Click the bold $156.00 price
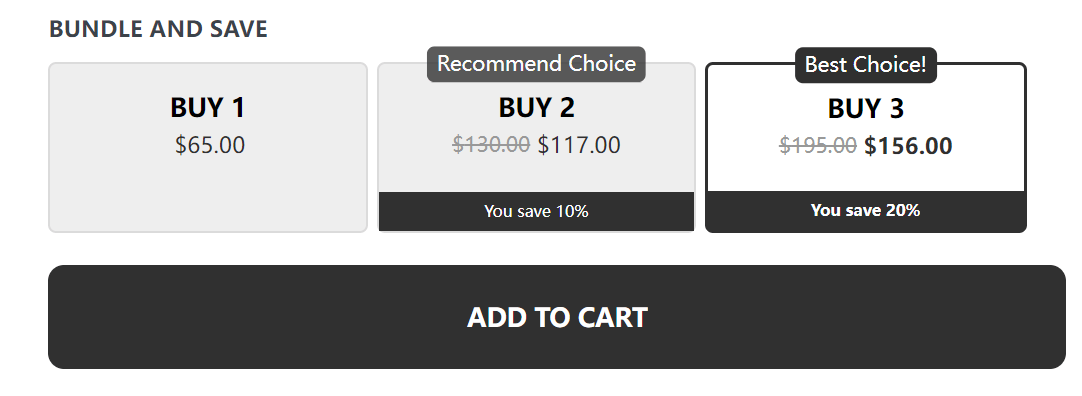This screenshot has height=396, width=1082. (x=908, y=146)
